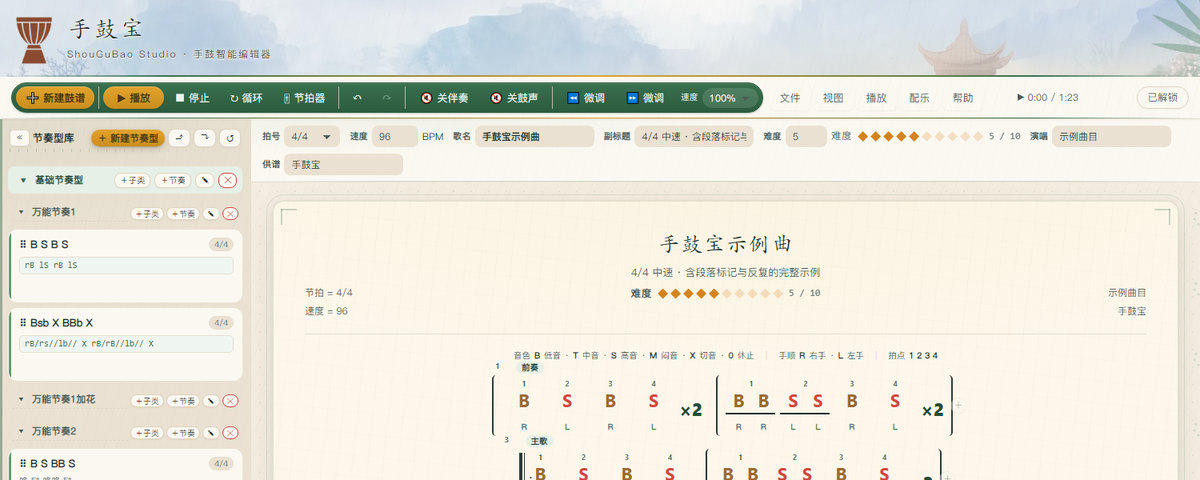Click the first curved arrow icon beside 新建节奏型
1200x480 pixels.
179,138
